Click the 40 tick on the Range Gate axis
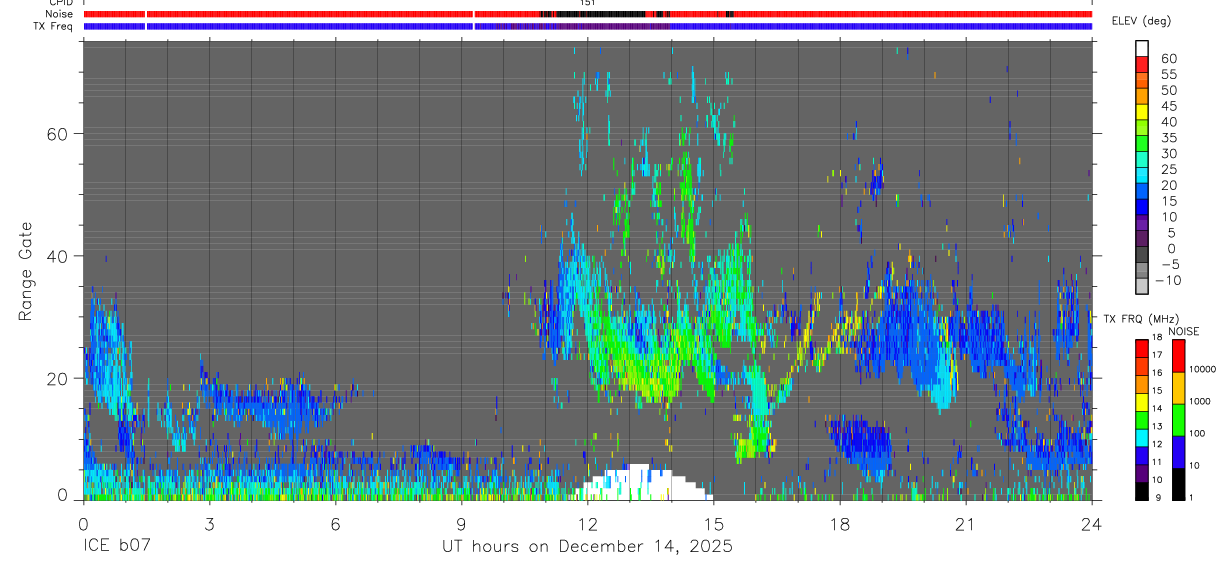 (56, 256)
